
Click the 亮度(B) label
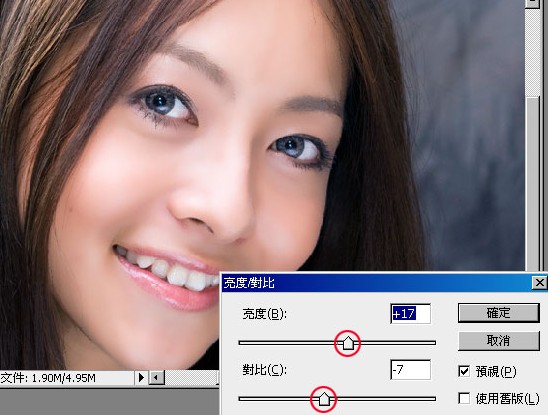(265, 314)
